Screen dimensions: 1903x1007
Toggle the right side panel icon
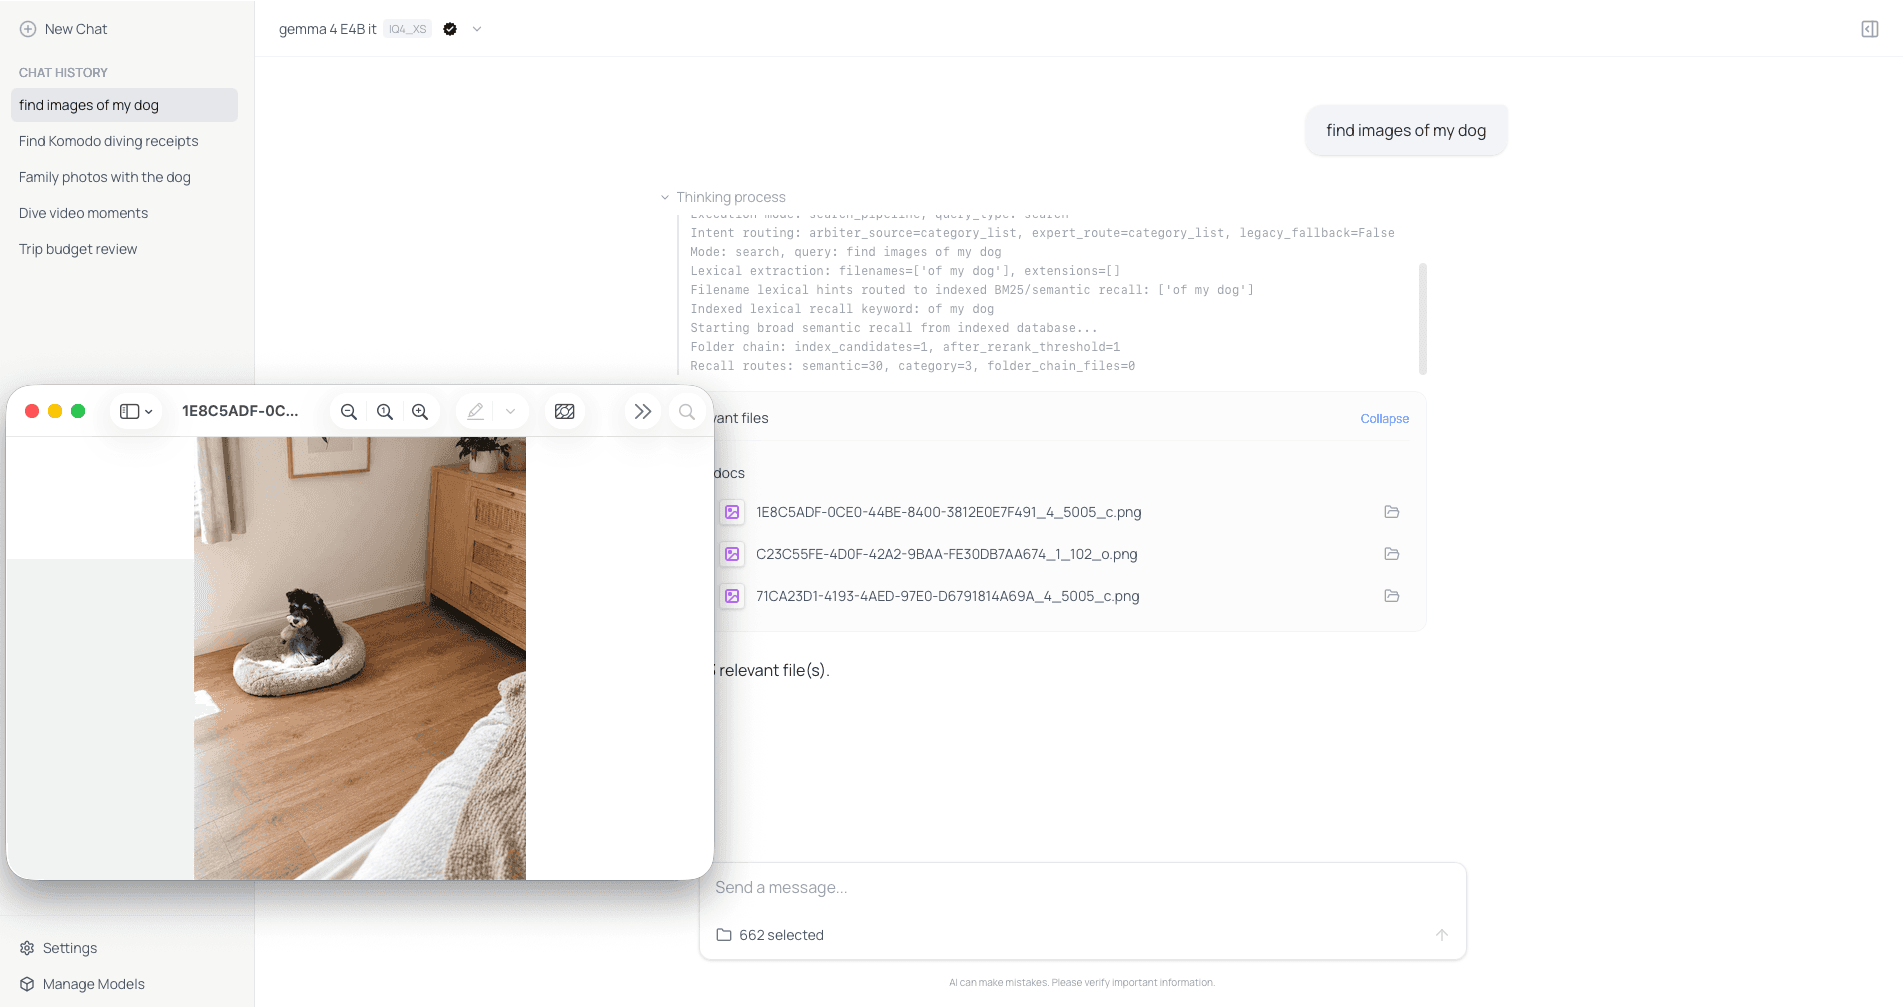click(x=1870, y=29)
